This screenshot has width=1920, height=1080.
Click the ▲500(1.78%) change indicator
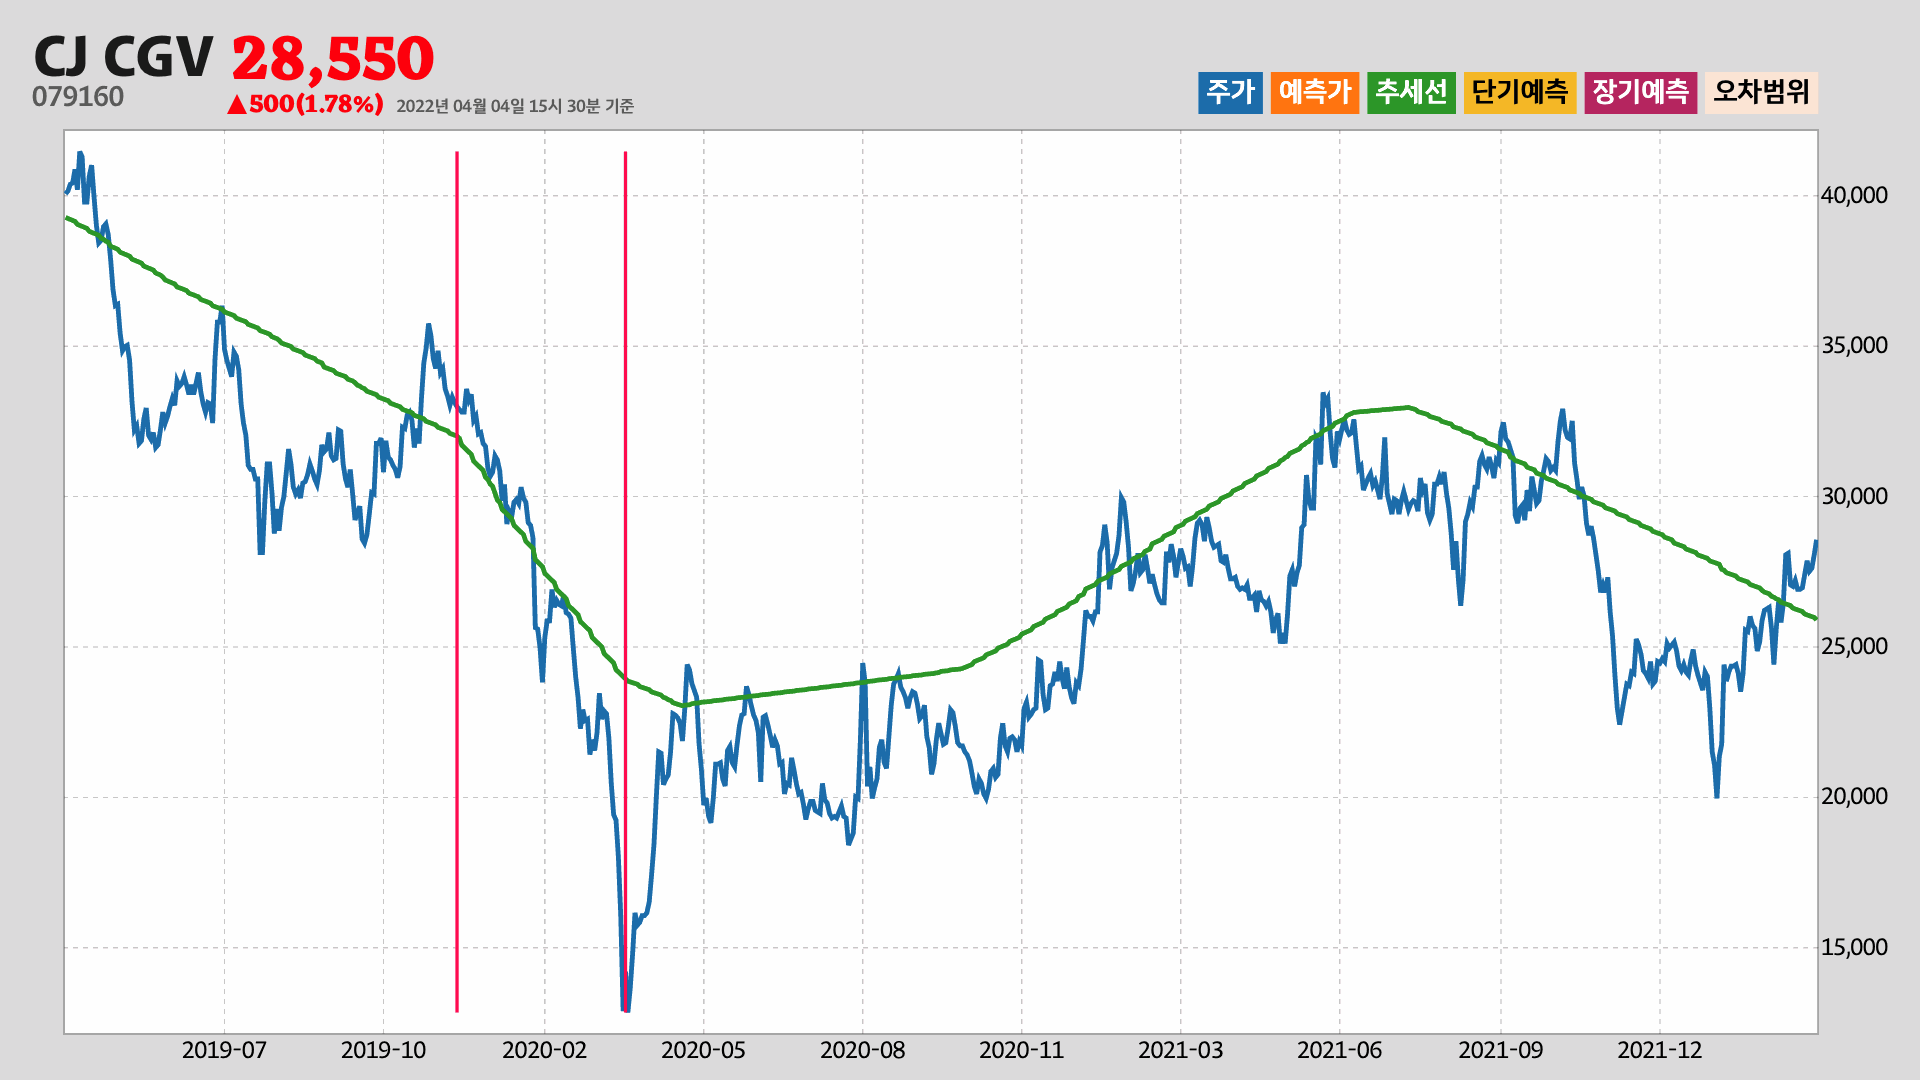305,104
